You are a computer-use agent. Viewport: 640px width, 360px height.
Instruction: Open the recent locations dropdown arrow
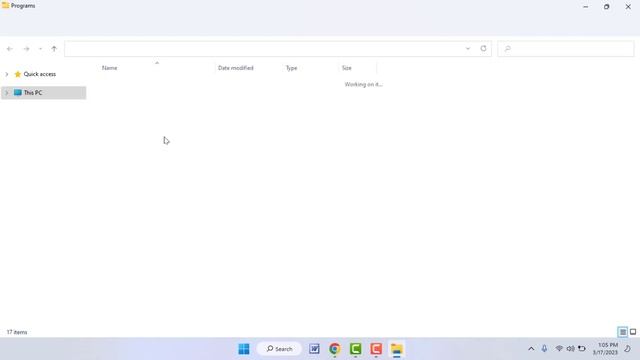(x=40, y=49)
